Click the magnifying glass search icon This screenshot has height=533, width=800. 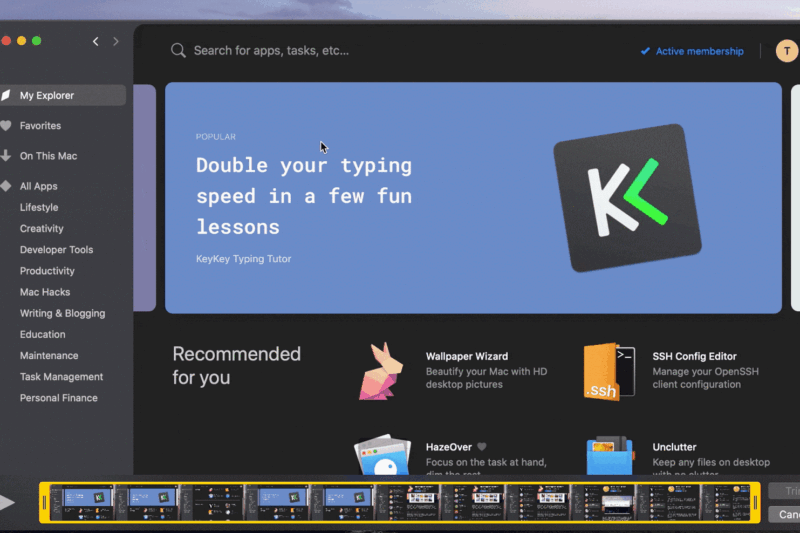(x=178, y=50)
